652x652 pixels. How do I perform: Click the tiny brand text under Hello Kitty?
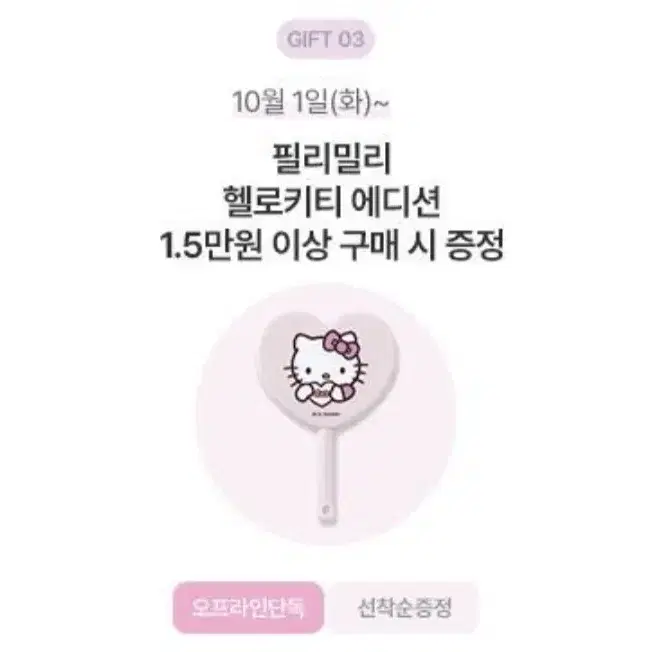[325, 415]
